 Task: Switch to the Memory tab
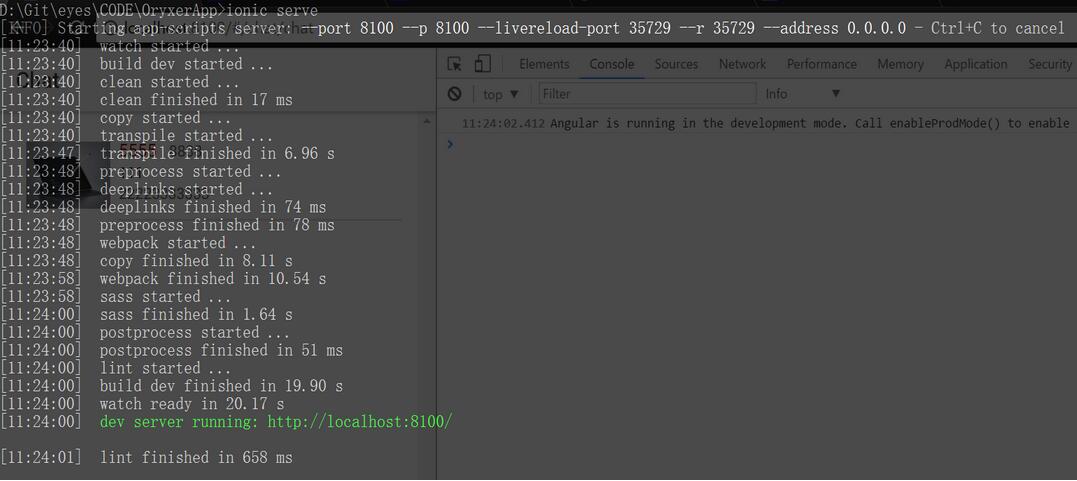[x=900, y=64]
